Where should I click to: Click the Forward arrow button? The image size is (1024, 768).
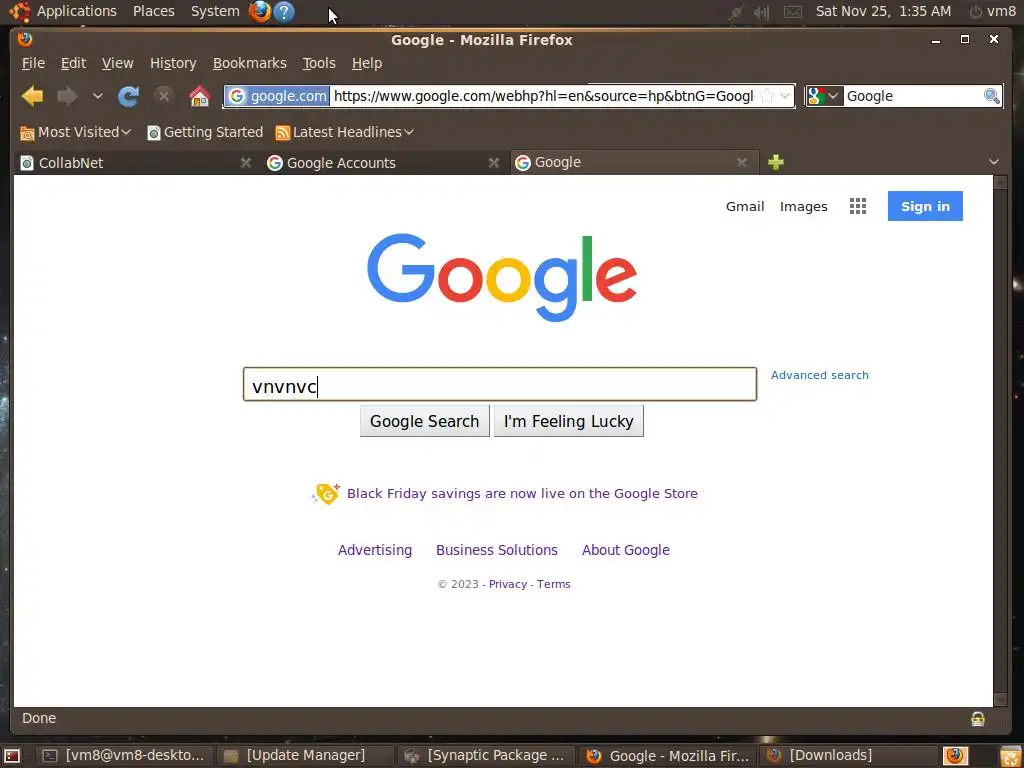[67, 97]
